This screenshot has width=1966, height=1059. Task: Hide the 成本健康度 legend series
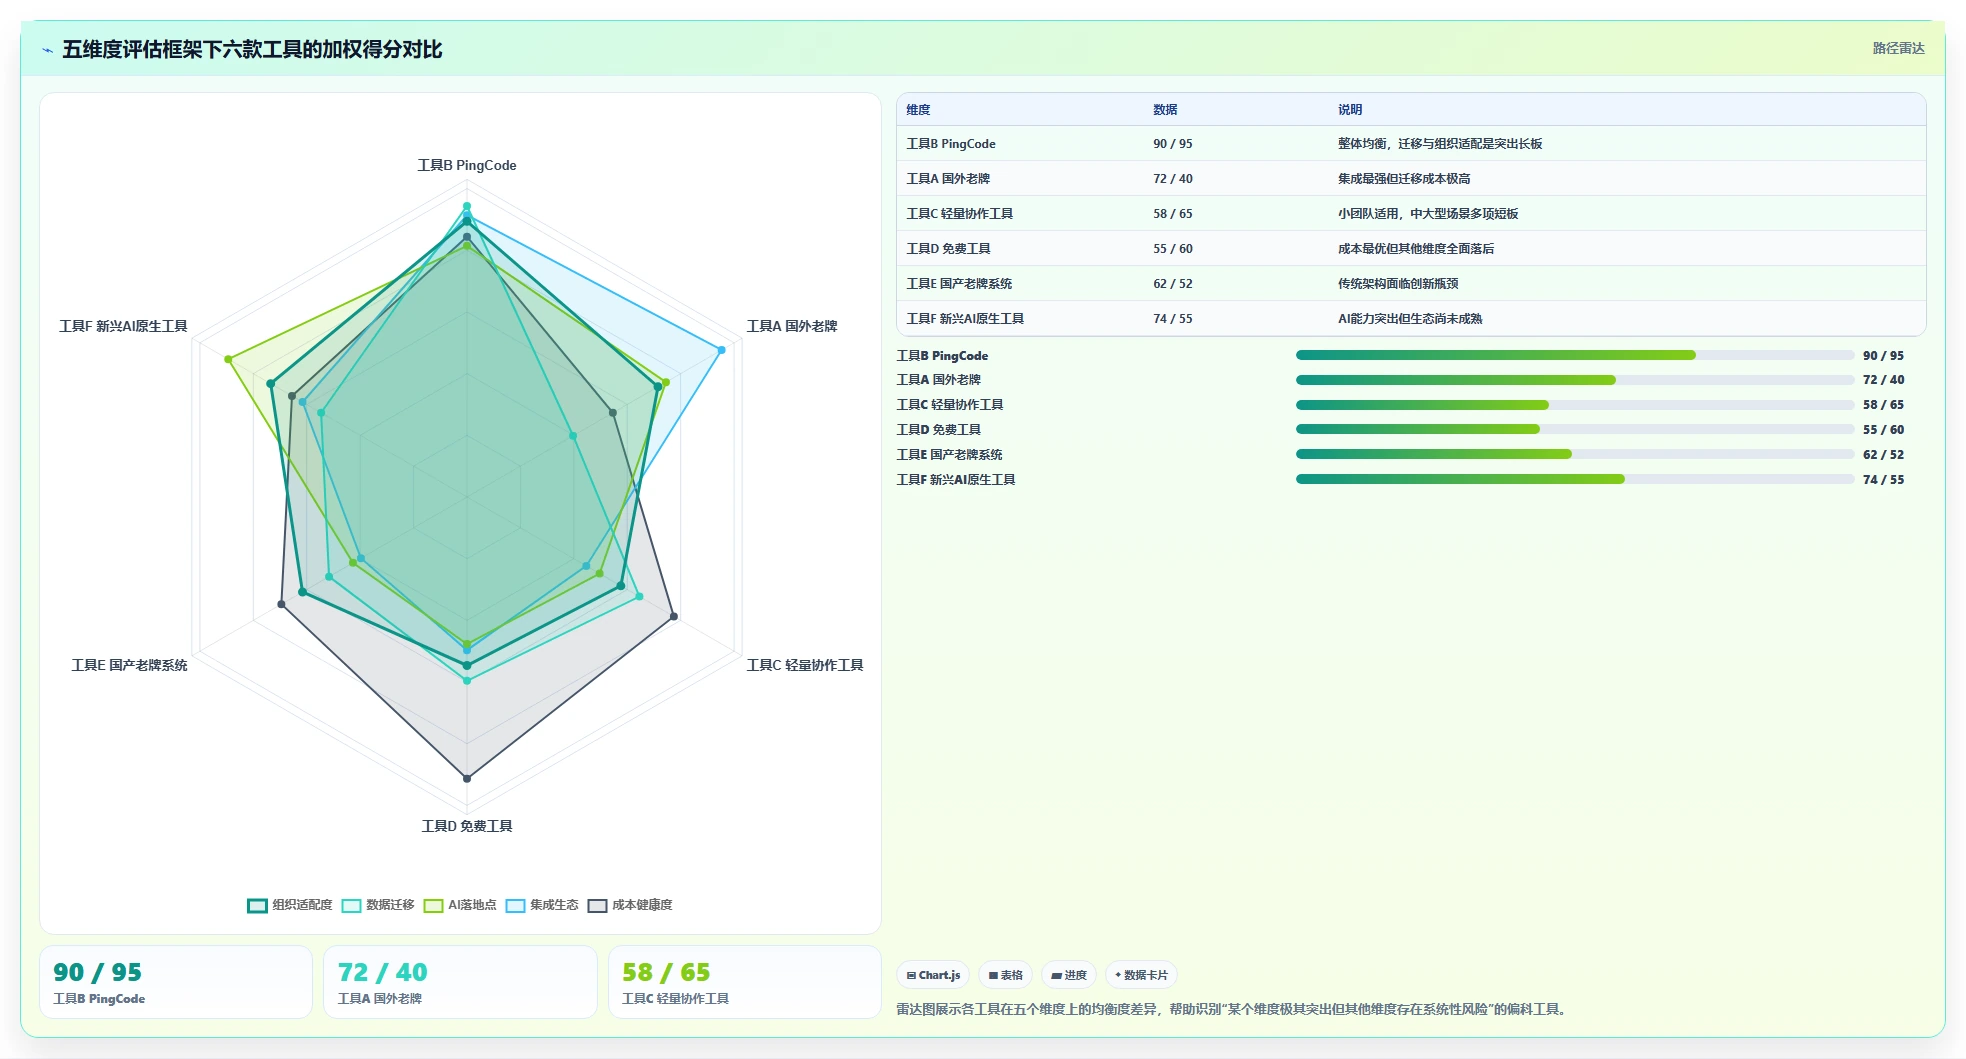click(x=630, y=905)
